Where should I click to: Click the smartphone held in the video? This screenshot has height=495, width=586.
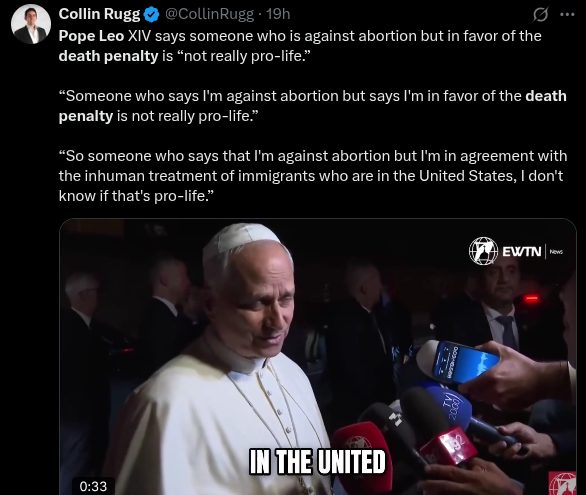click(x=462, y=362)
